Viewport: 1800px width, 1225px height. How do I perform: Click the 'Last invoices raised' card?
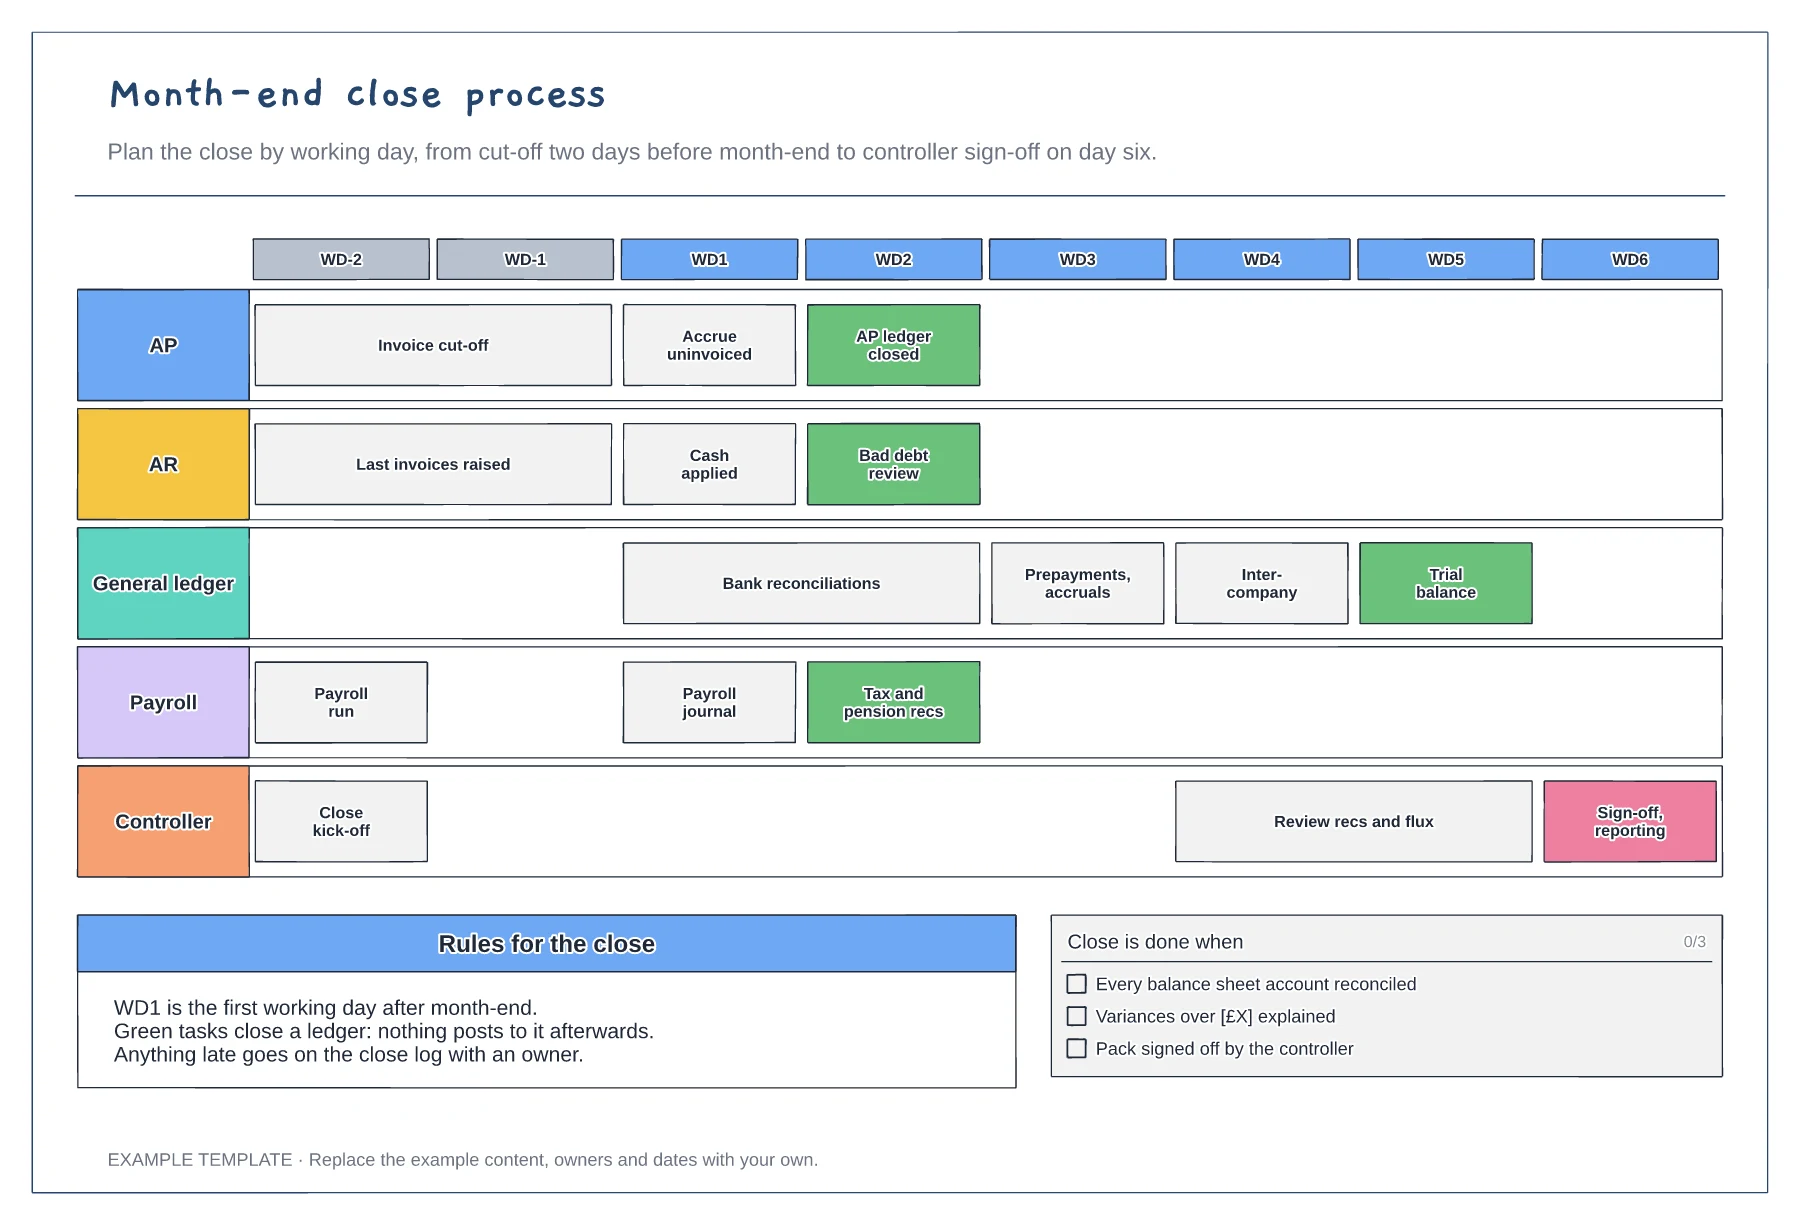point(433,464)
